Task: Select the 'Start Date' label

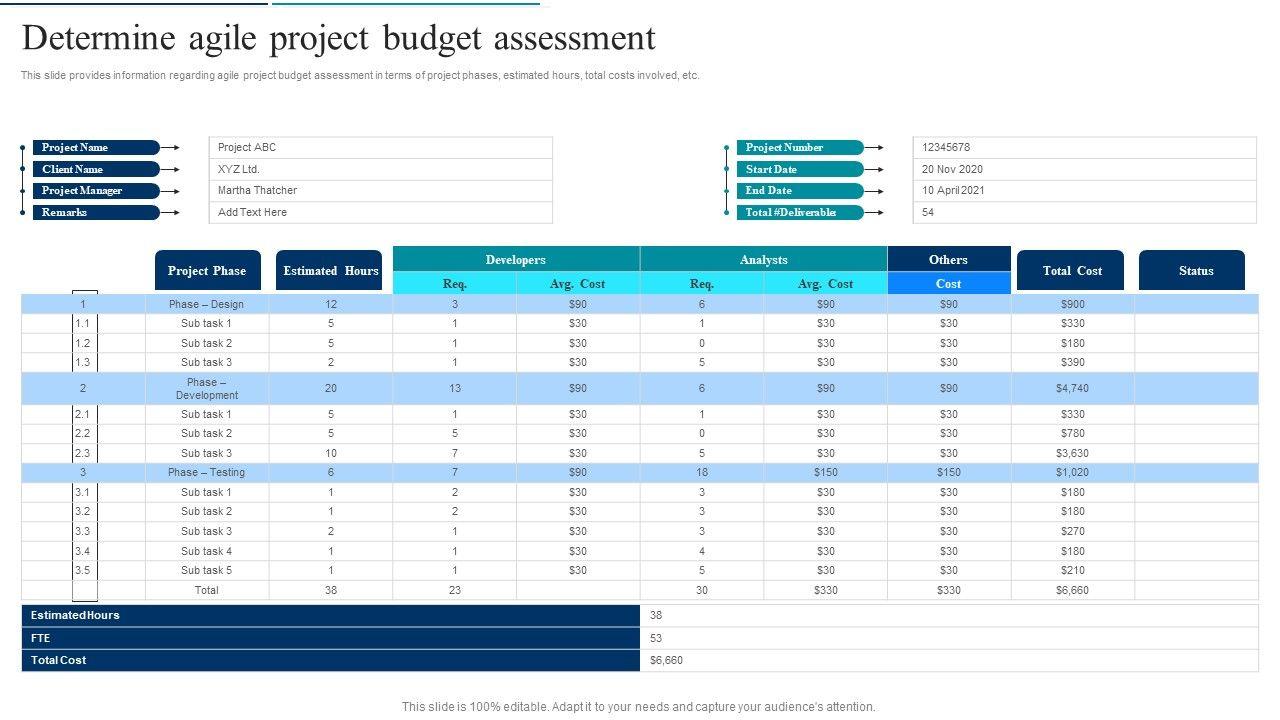Action: click(x=800, y=169)
